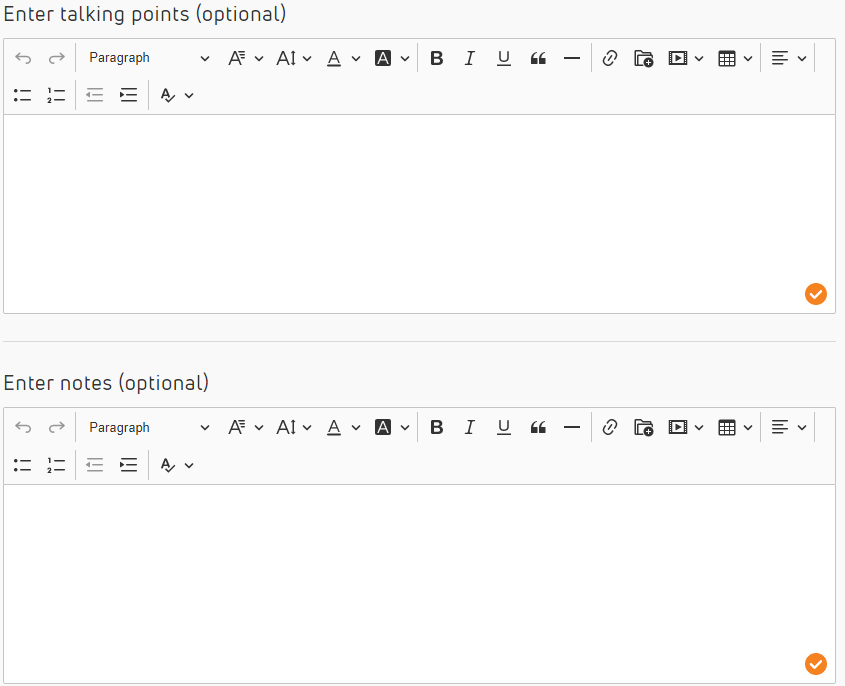The height and width of the screenshot is (686, 845).
Task: Toggle underline in talking points editor
Action: pos(504,58)
